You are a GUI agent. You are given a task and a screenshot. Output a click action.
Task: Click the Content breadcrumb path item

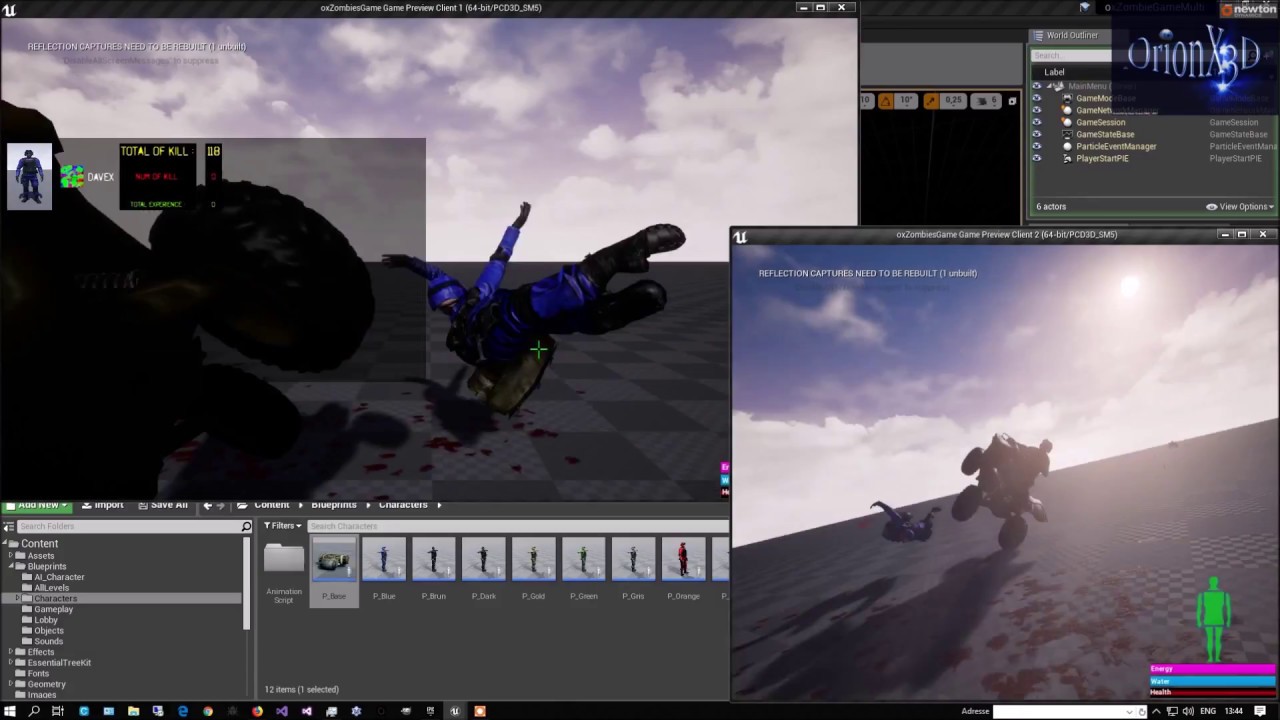271,505
